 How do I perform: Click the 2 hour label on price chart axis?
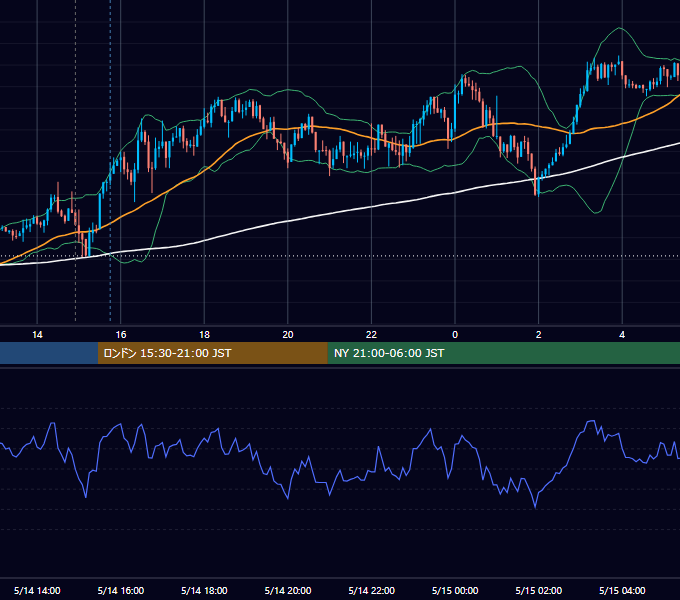click(x=539, y=335)
